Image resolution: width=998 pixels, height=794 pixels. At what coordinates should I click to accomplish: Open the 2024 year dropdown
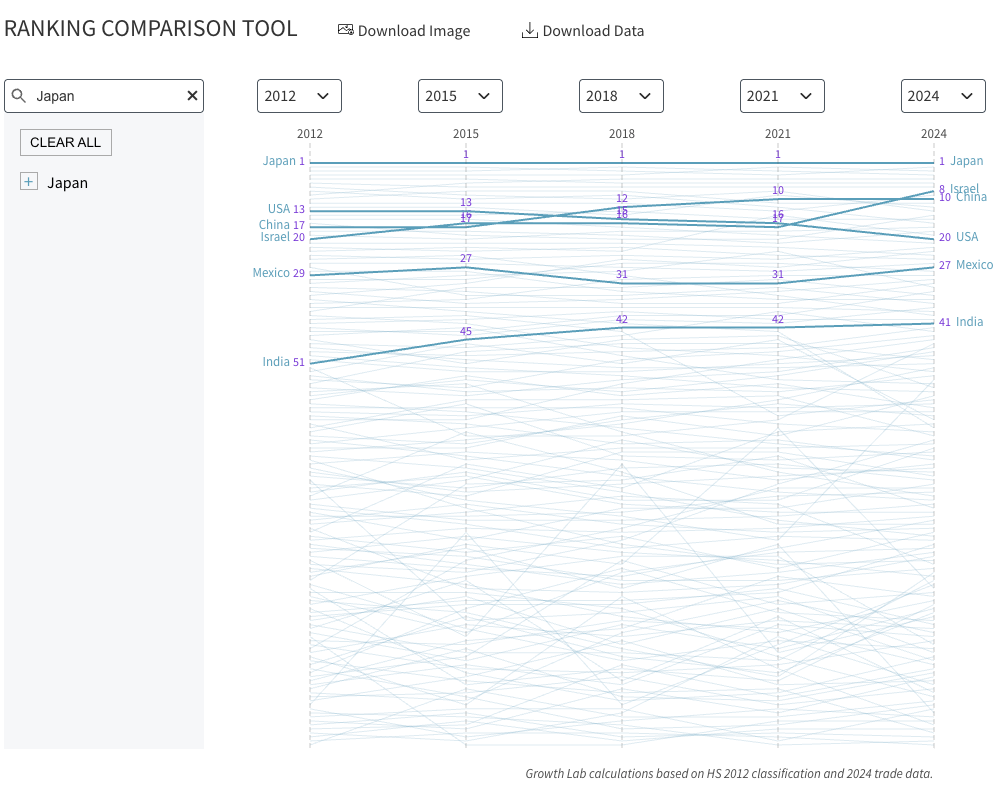(943, 96)
